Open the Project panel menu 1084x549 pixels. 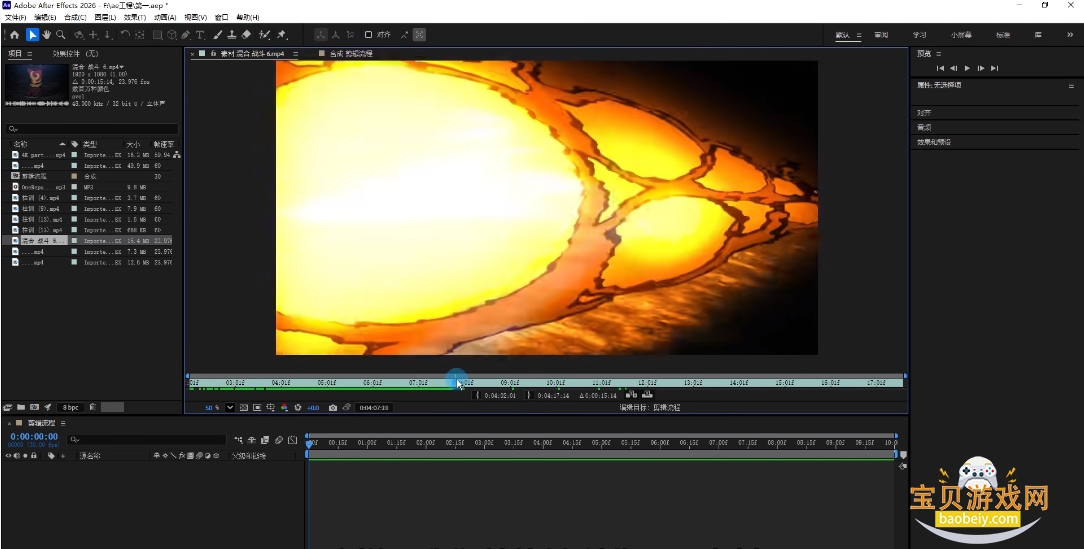coord(30,53)
